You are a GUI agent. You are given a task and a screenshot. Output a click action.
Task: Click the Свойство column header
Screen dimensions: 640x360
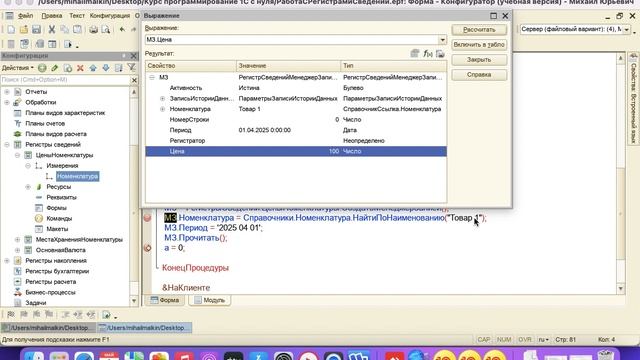pyautogui.click(x=191, y=66)
